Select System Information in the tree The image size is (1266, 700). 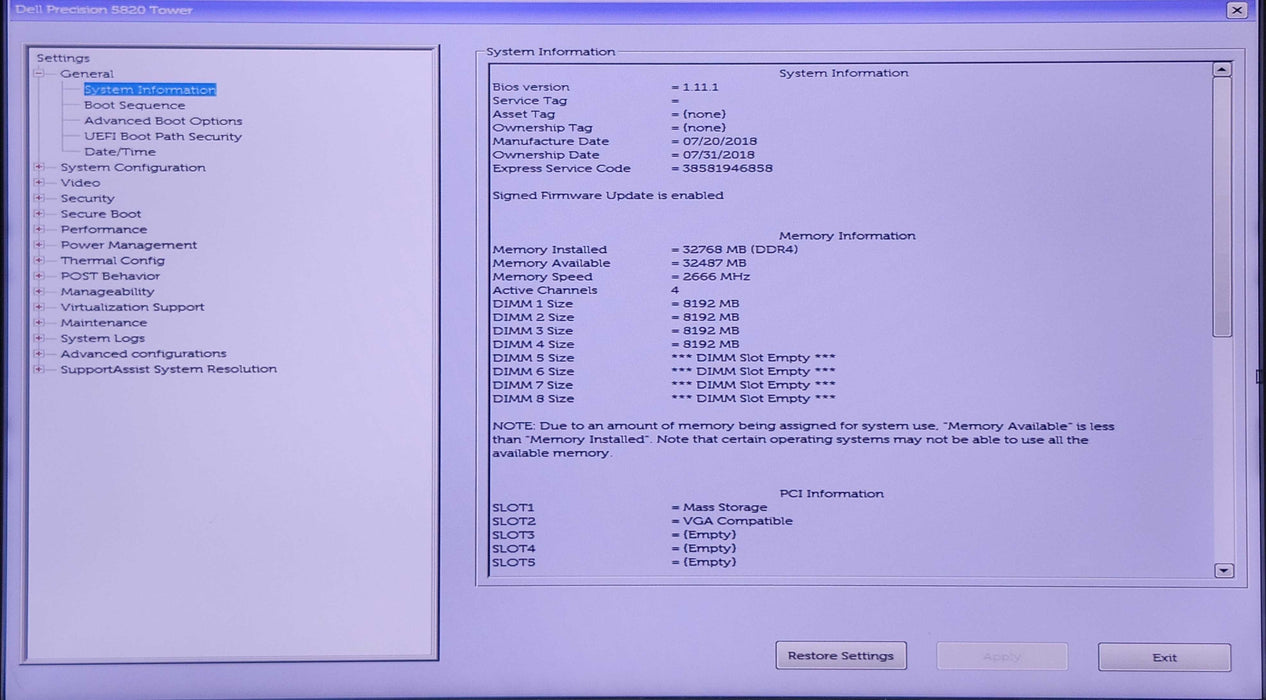coord(150,90)
